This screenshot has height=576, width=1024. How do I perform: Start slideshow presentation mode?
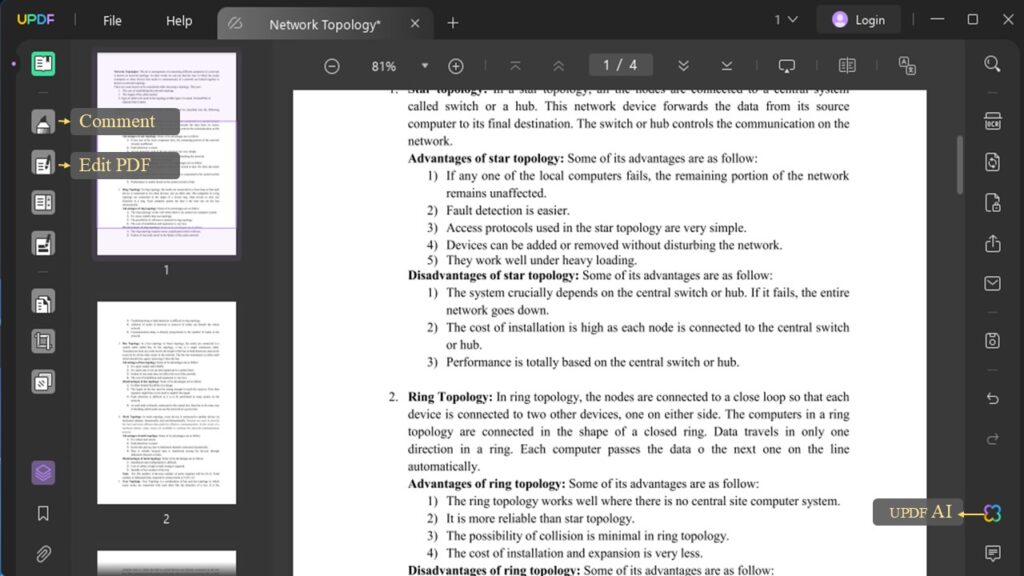787,66
